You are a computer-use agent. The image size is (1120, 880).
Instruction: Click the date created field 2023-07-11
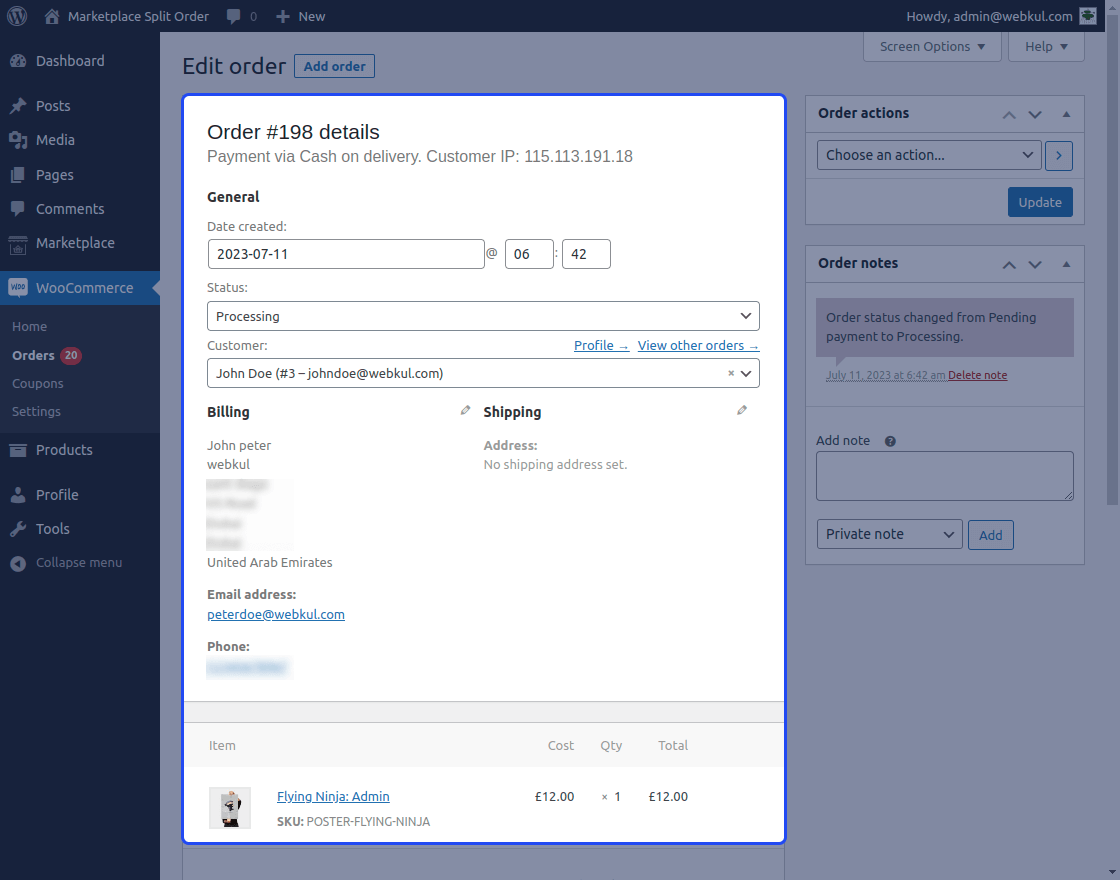[346, 254]
